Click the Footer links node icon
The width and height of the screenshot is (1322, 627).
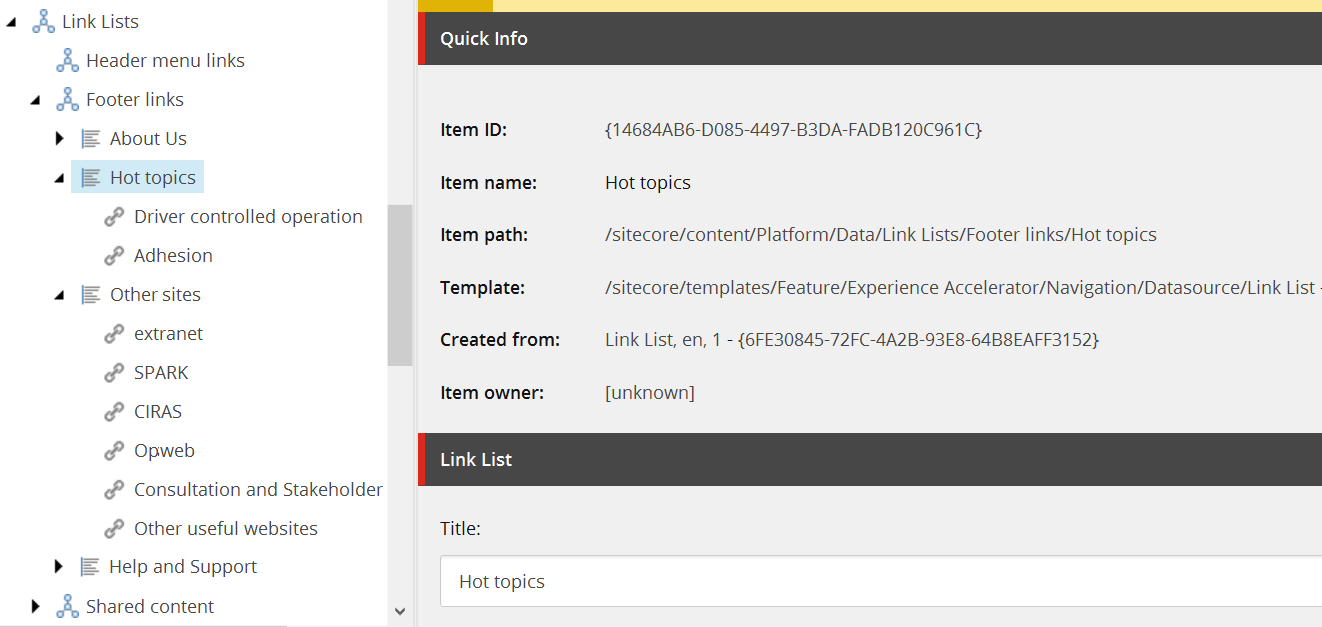[x=67, y=99]
